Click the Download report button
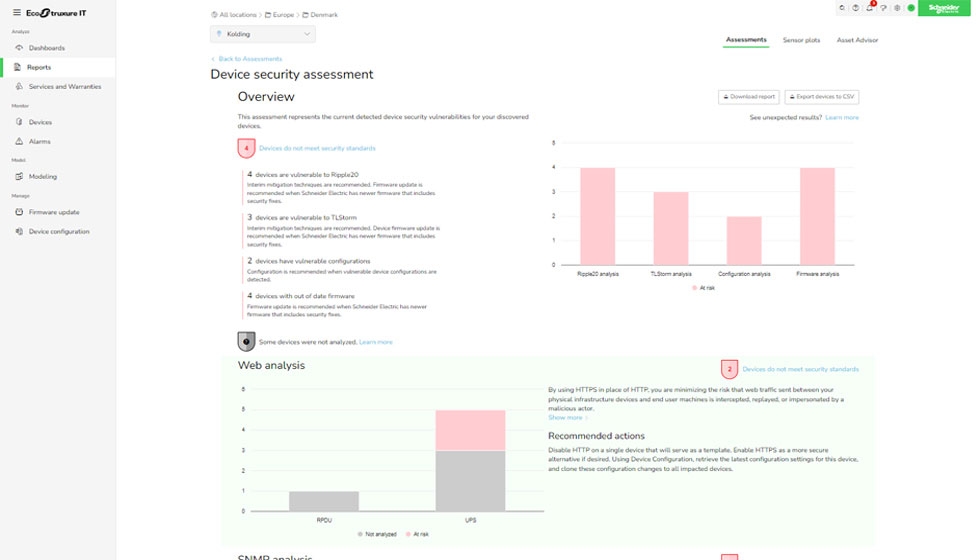980x560 pixels. pyautogui.click(x=748, y=97)
